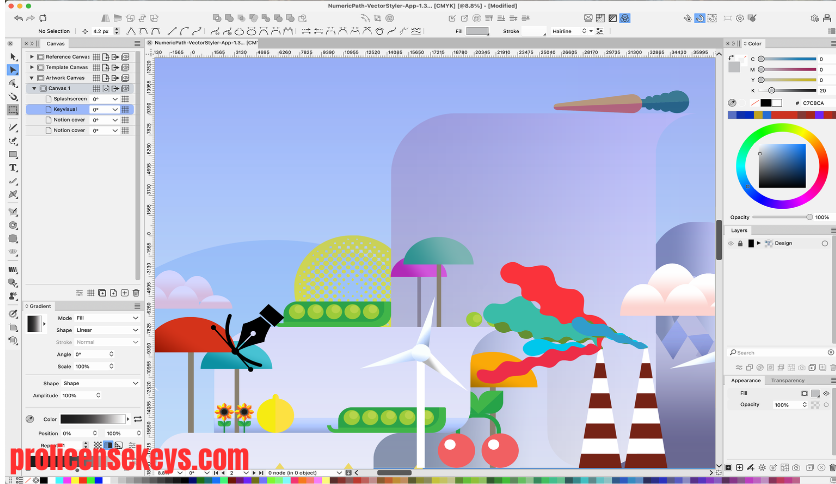Screen dimensions: 836x484
Task: Expand the Reference Canvas tree item
Action: click(x=31, y=57)
